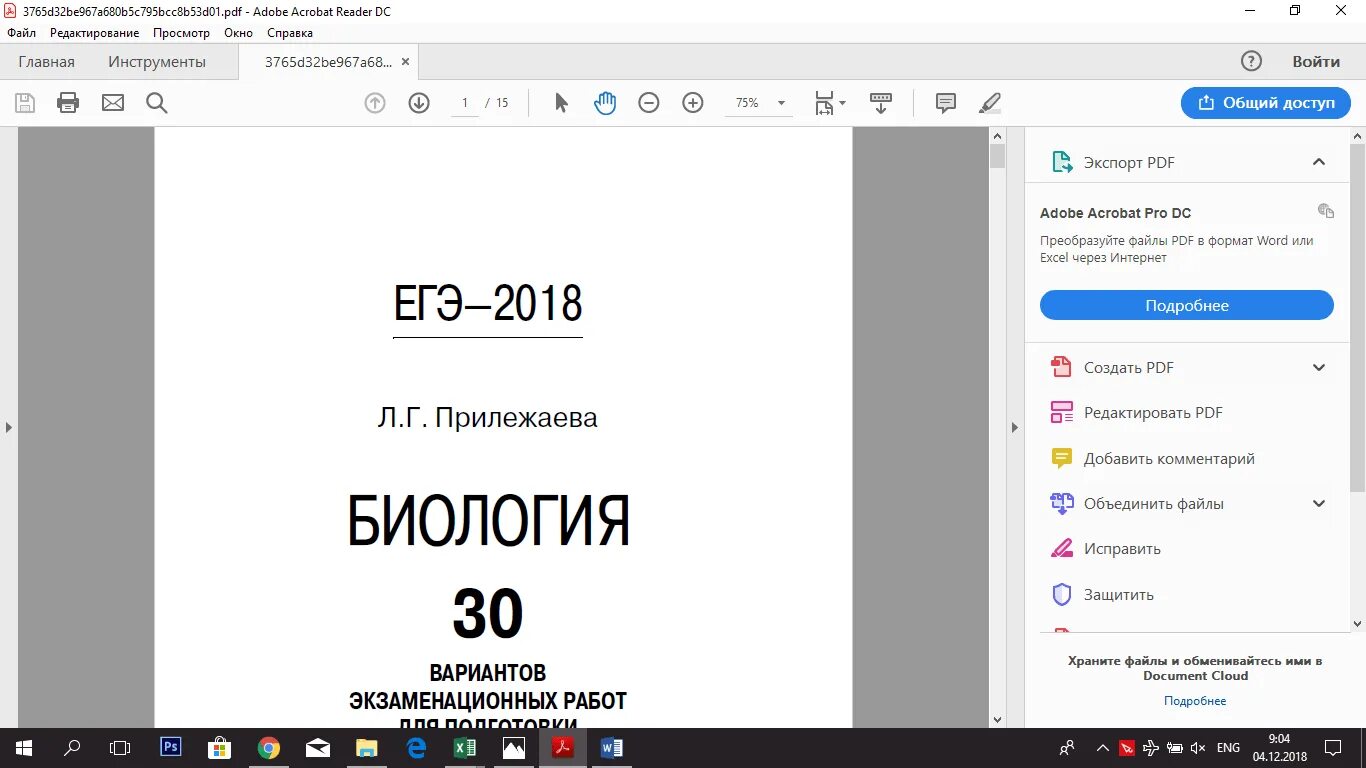Add a sticky note comment icon
This screenshot has width=1366, height=768.
tap(946, 103)
